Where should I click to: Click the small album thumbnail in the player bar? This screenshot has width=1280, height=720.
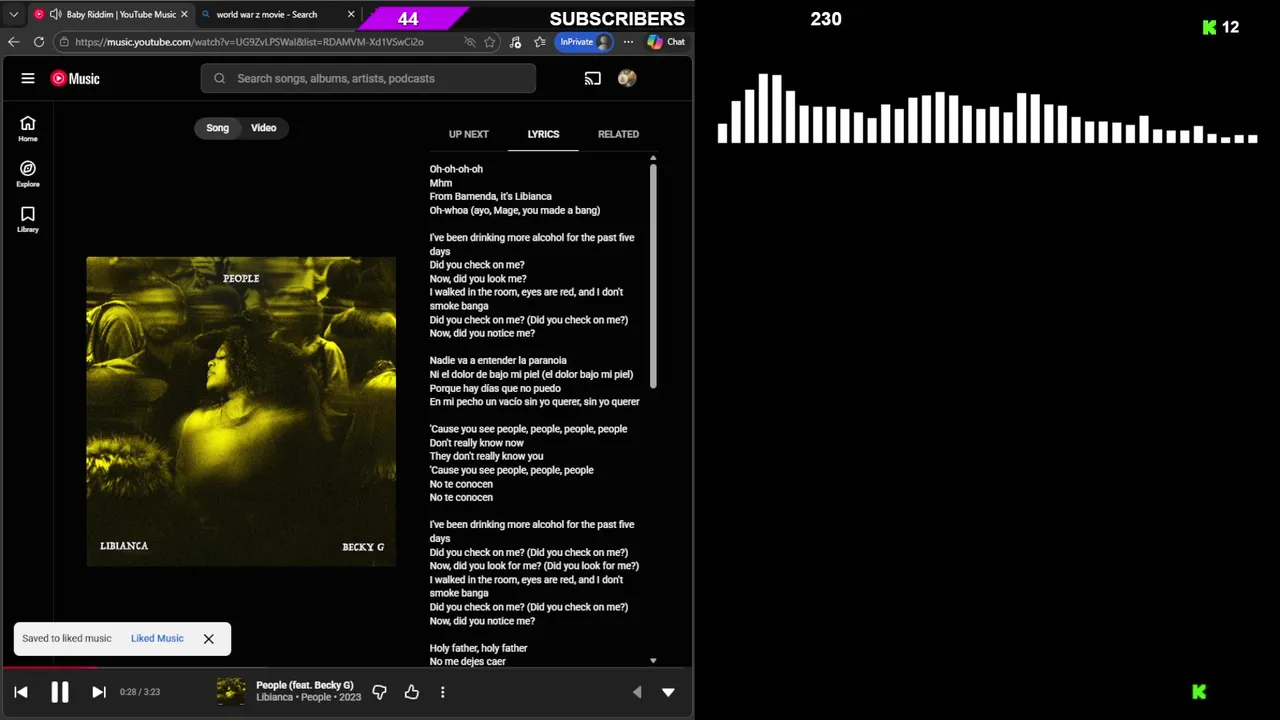point(231,692)
